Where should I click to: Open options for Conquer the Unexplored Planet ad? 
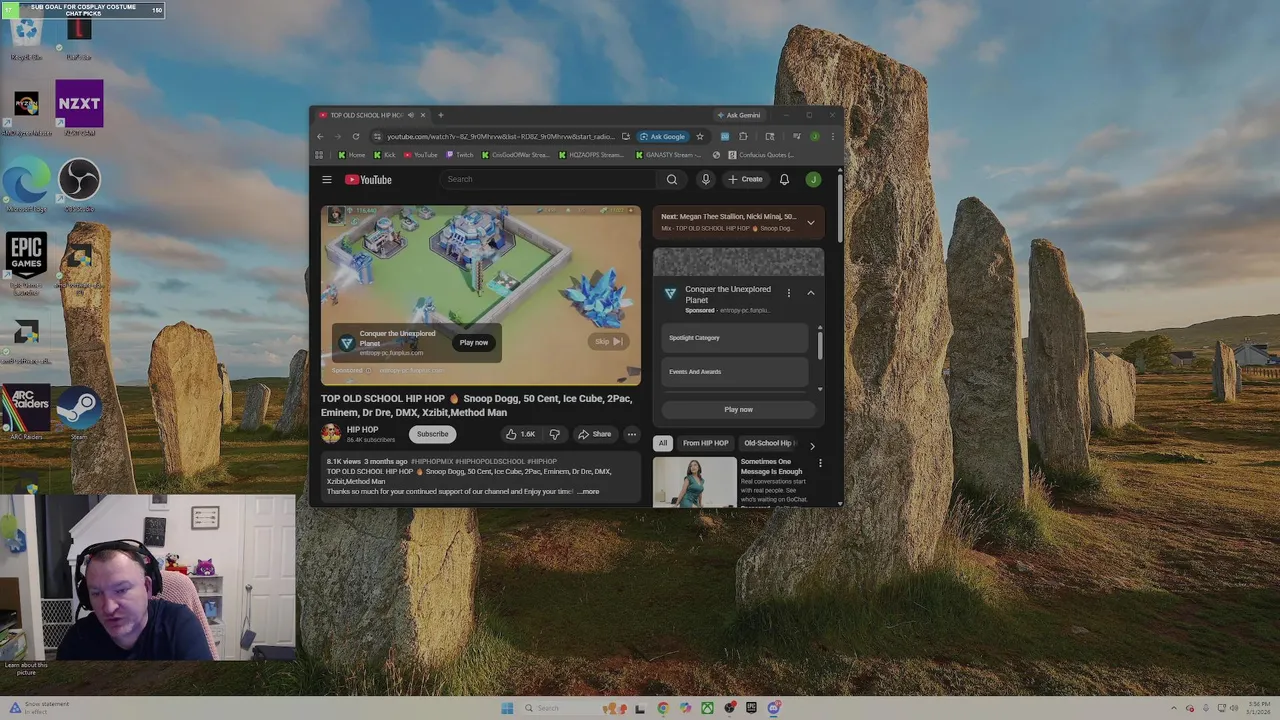[x=789, y=293]
